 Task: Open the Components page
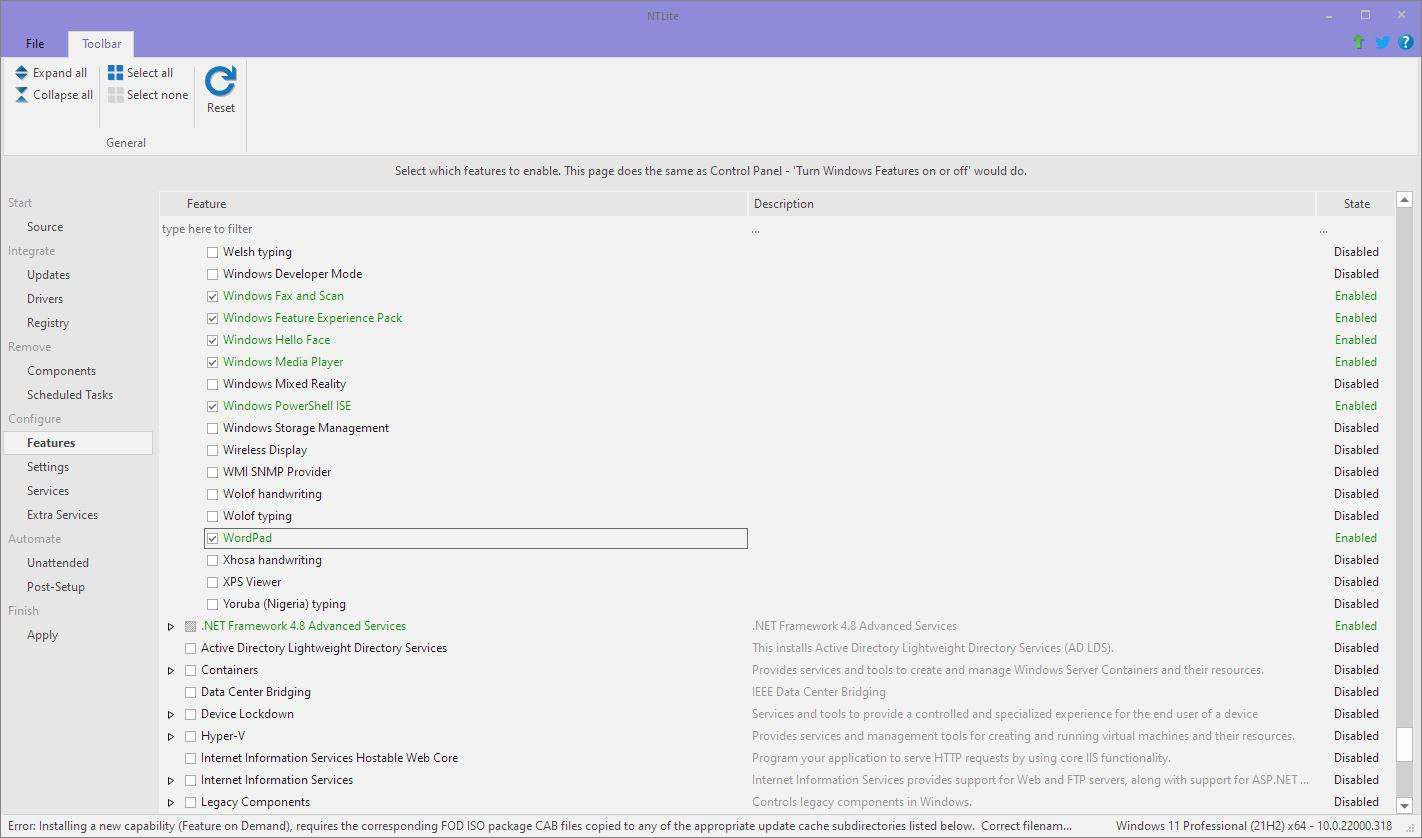(61, 371)
